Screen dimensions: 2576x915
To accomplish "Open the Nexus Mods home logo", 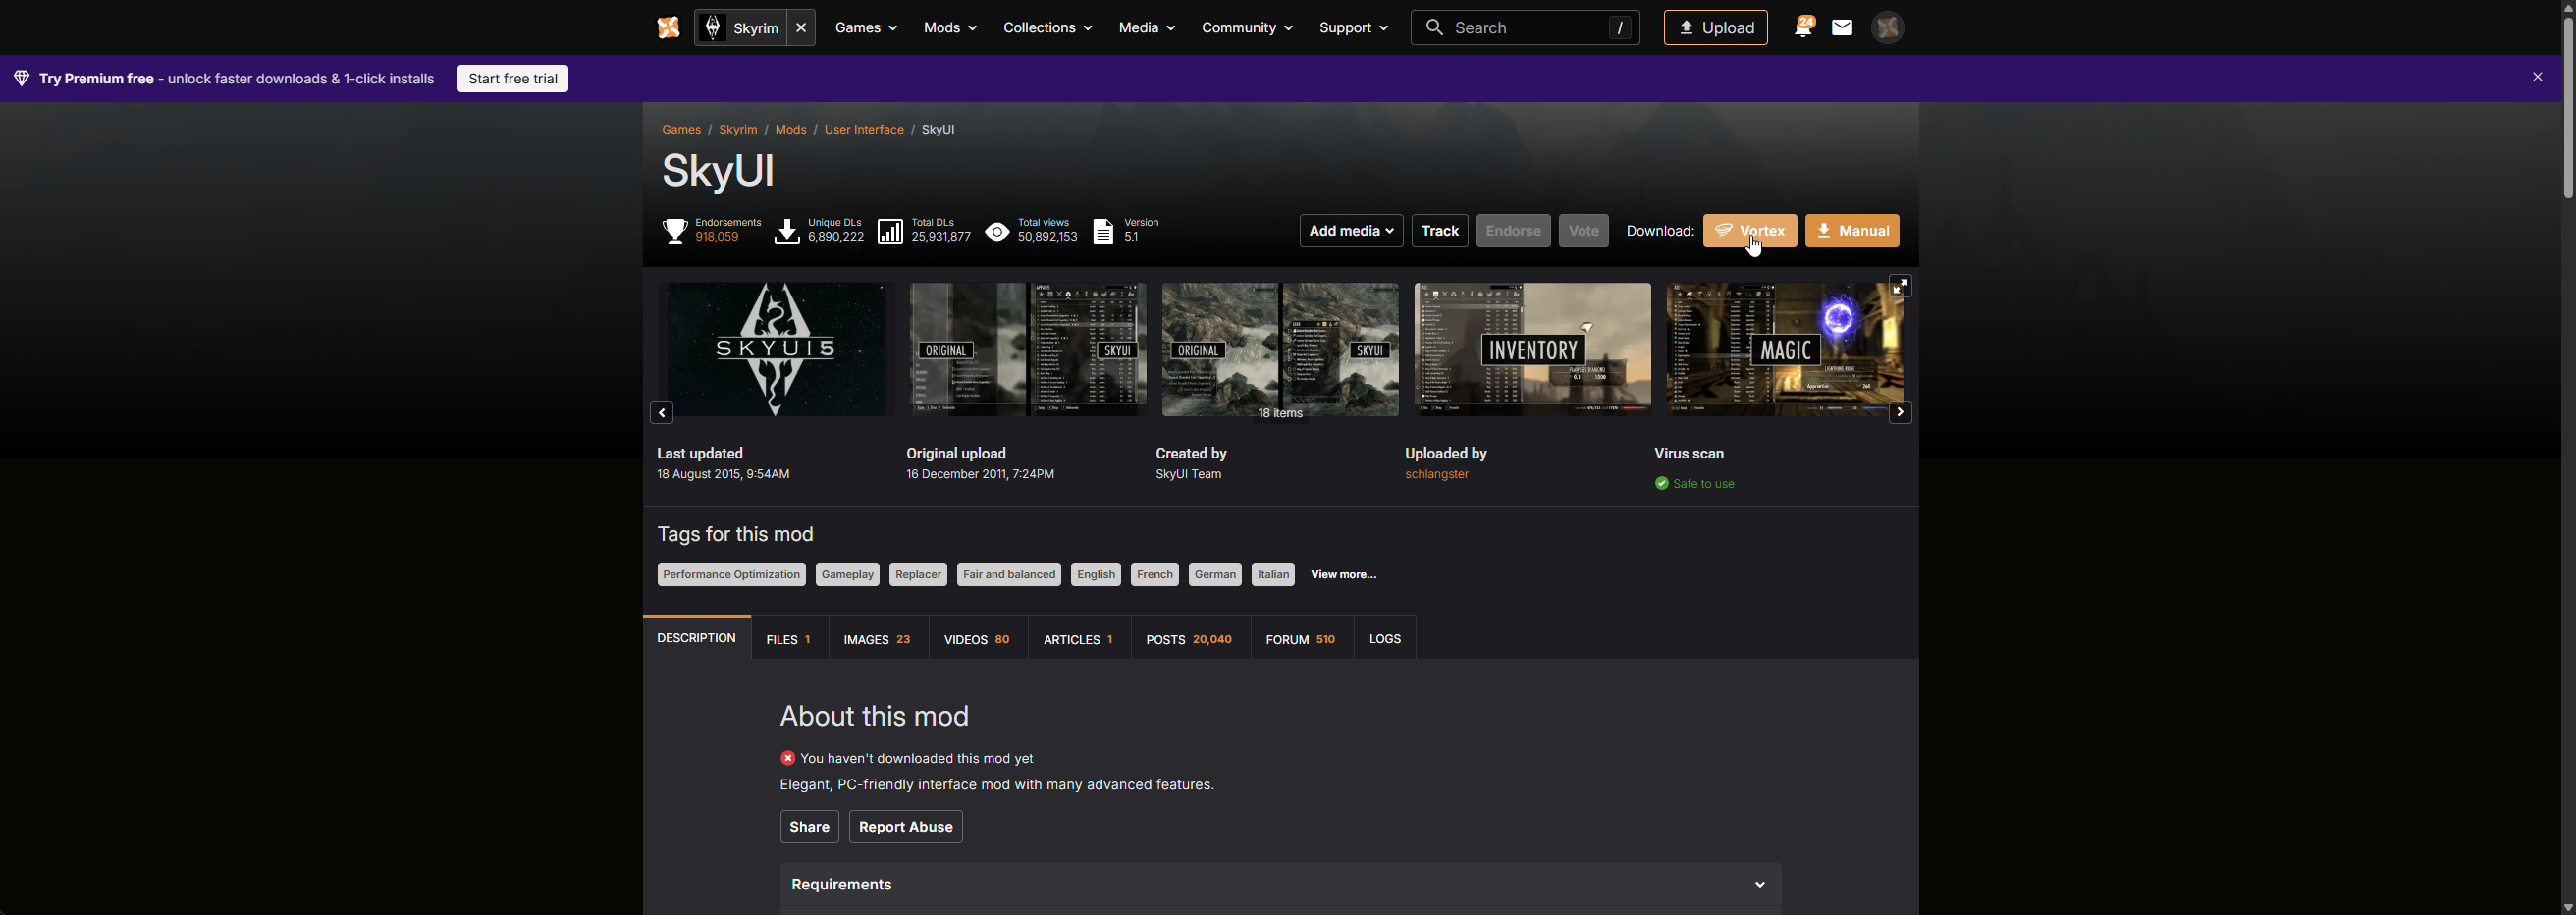I will pos(668,28).
